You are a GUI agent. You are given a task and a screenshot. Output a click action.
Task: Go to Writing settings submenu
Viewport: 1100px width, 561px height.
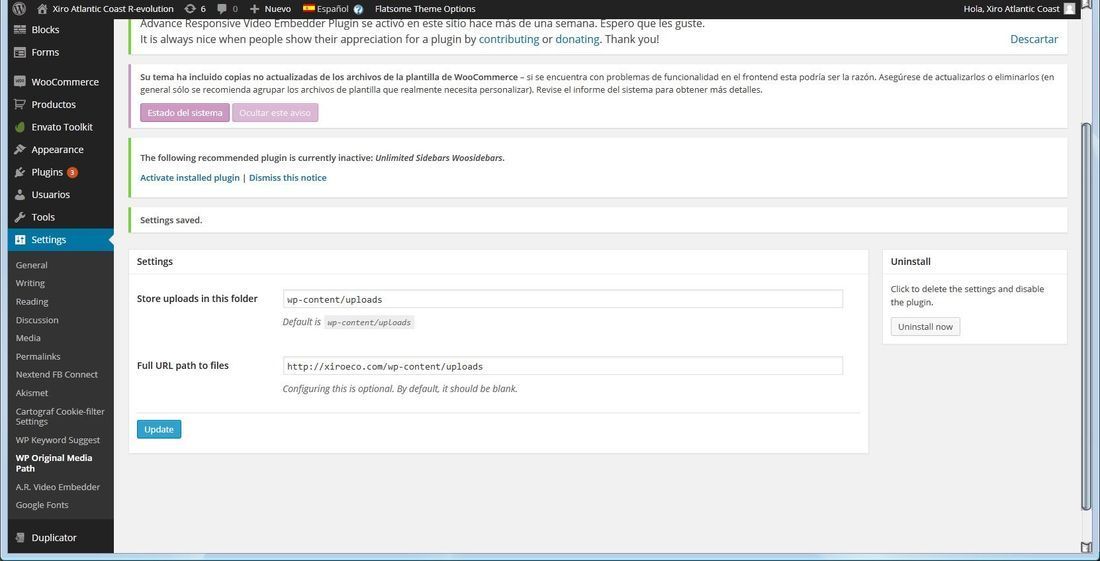pos(30,283)
